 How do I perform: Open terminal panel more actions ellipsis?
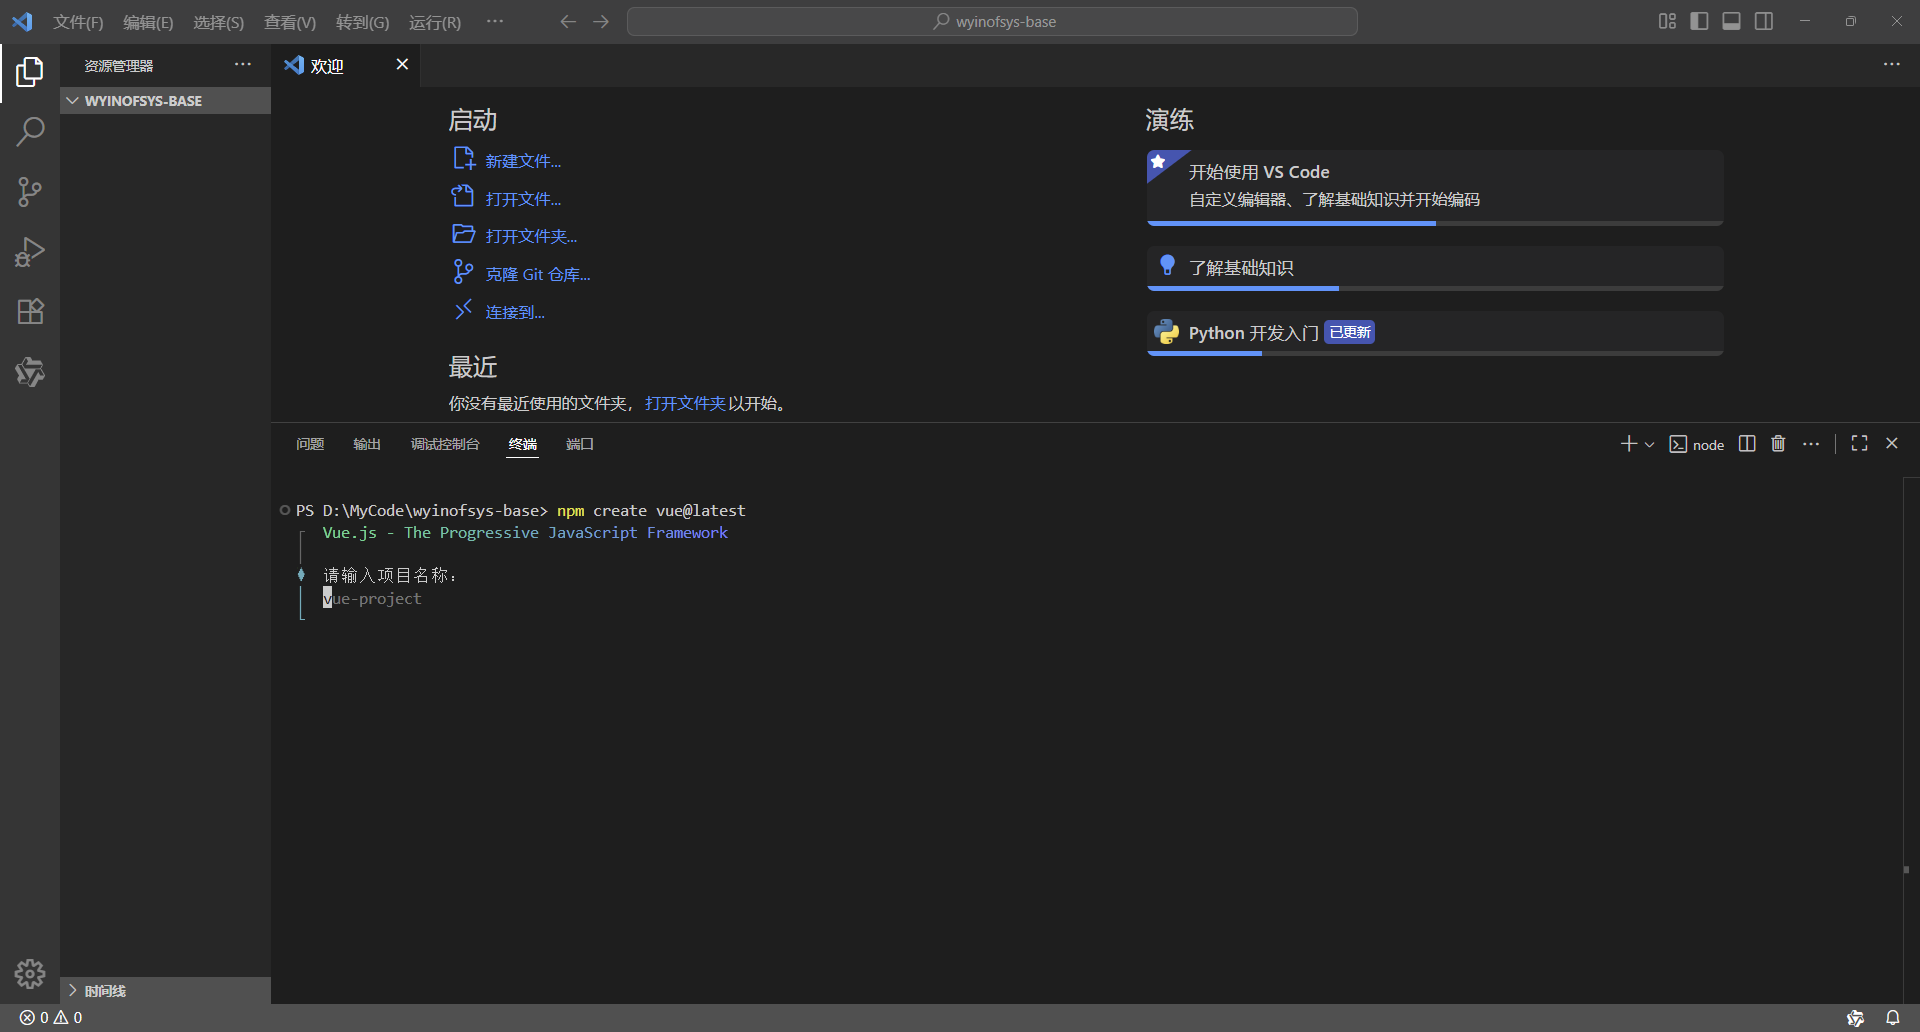1811,443
